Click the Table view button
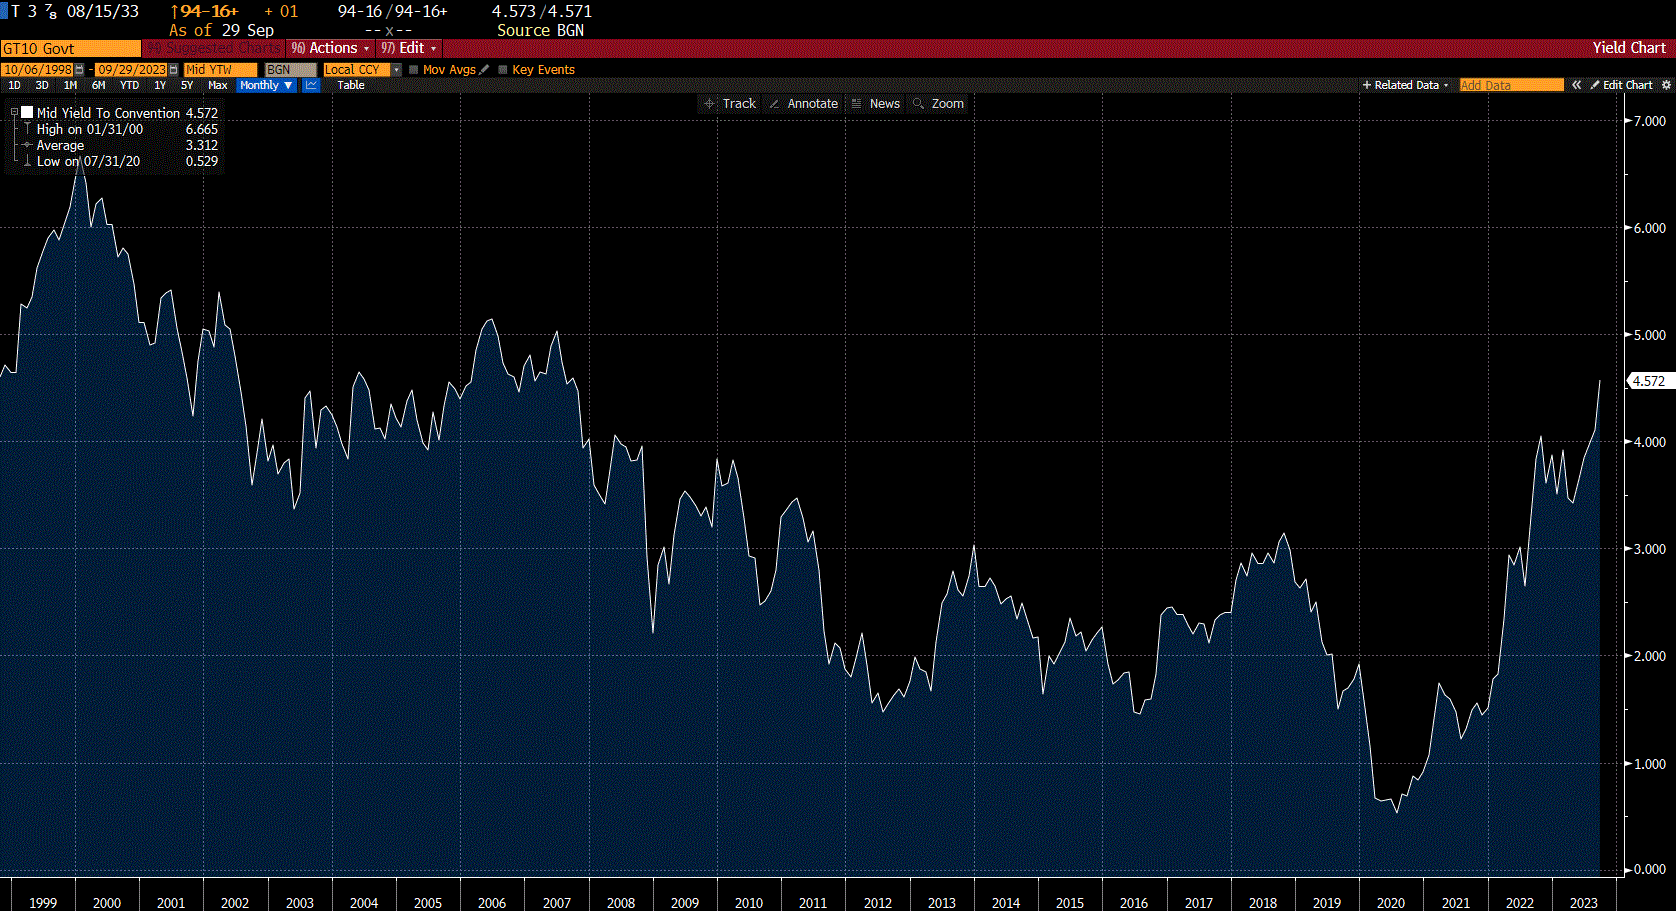Screen dimensions: 1676x911 click(350, 85)
